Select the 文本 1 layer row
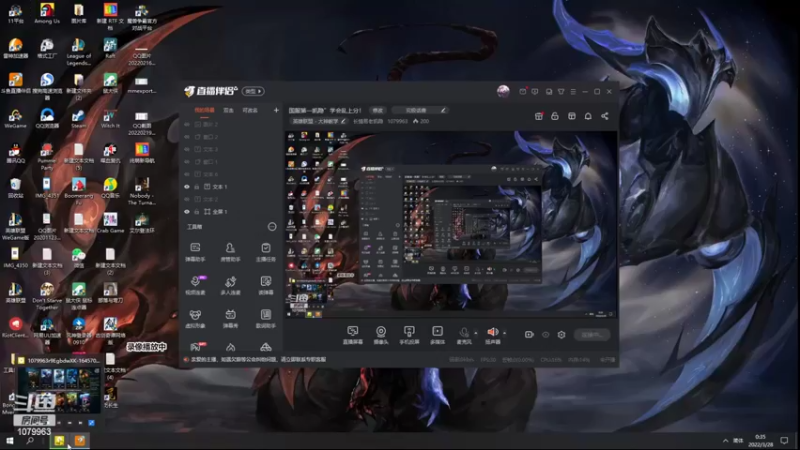800x450 pixels. click(230, 187)
